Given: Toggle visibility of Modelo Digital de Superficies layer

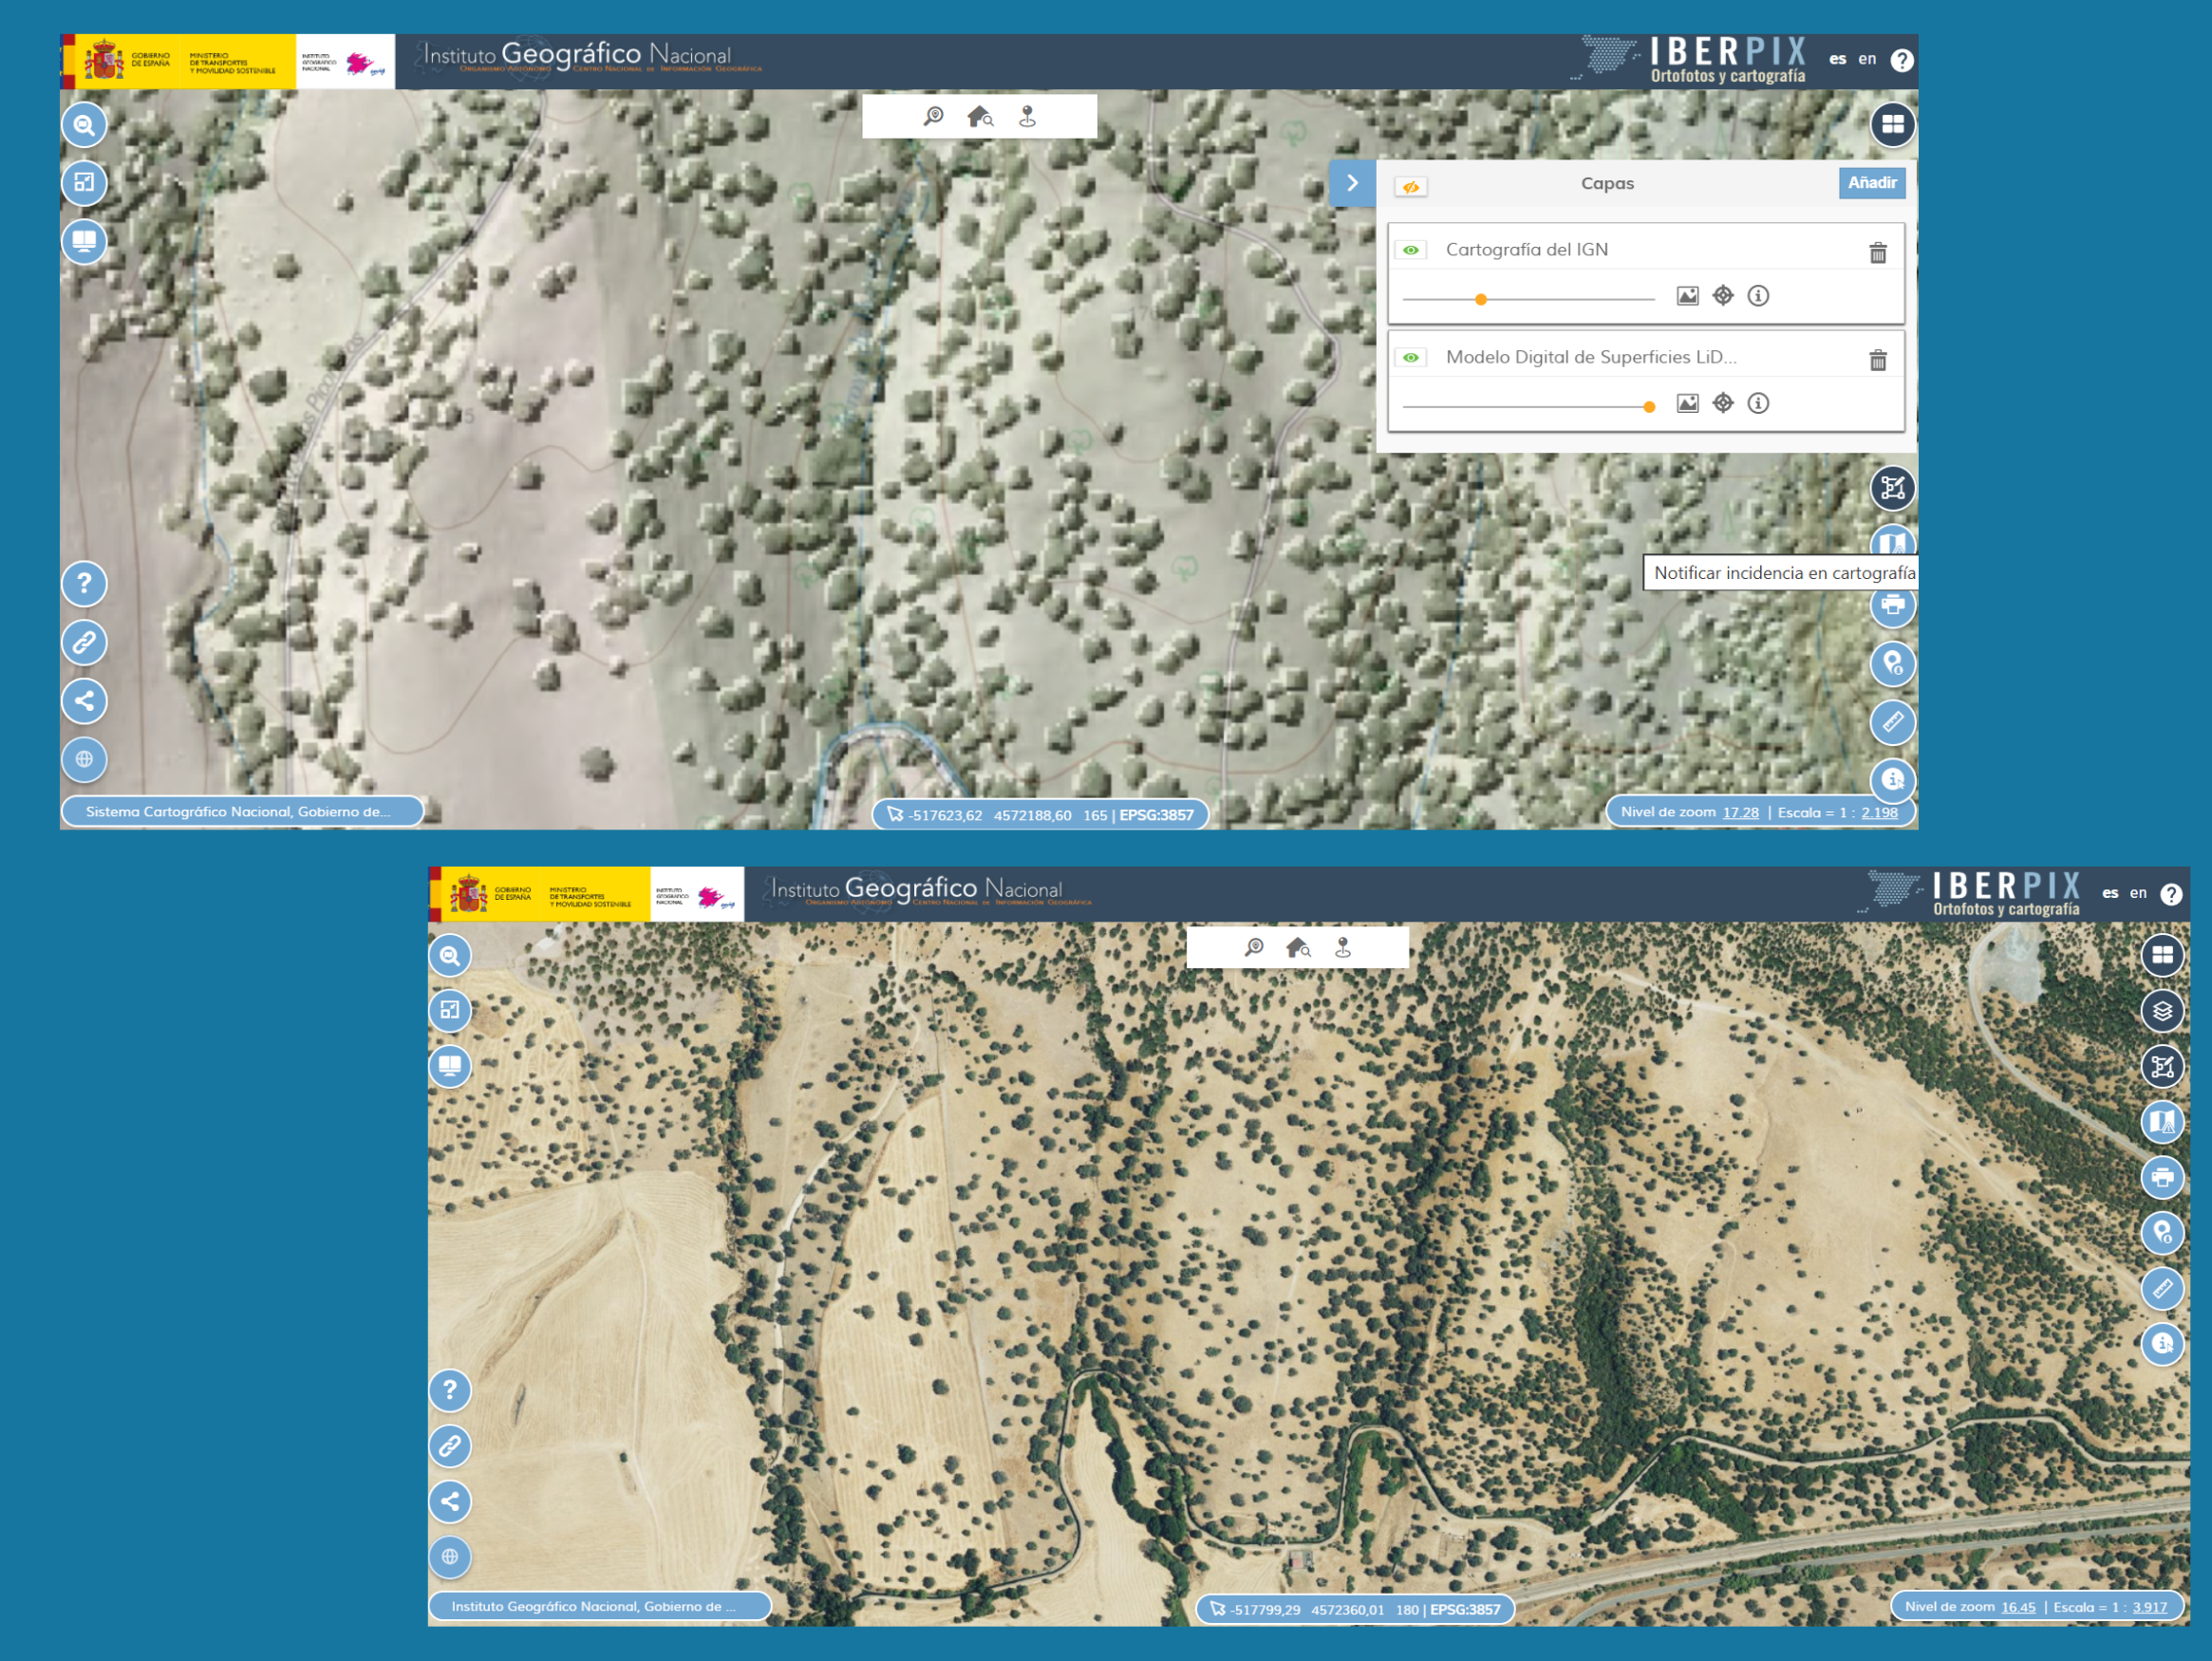Looking at the screenshot, I should pyautogui.click(x=1410, y=357).
